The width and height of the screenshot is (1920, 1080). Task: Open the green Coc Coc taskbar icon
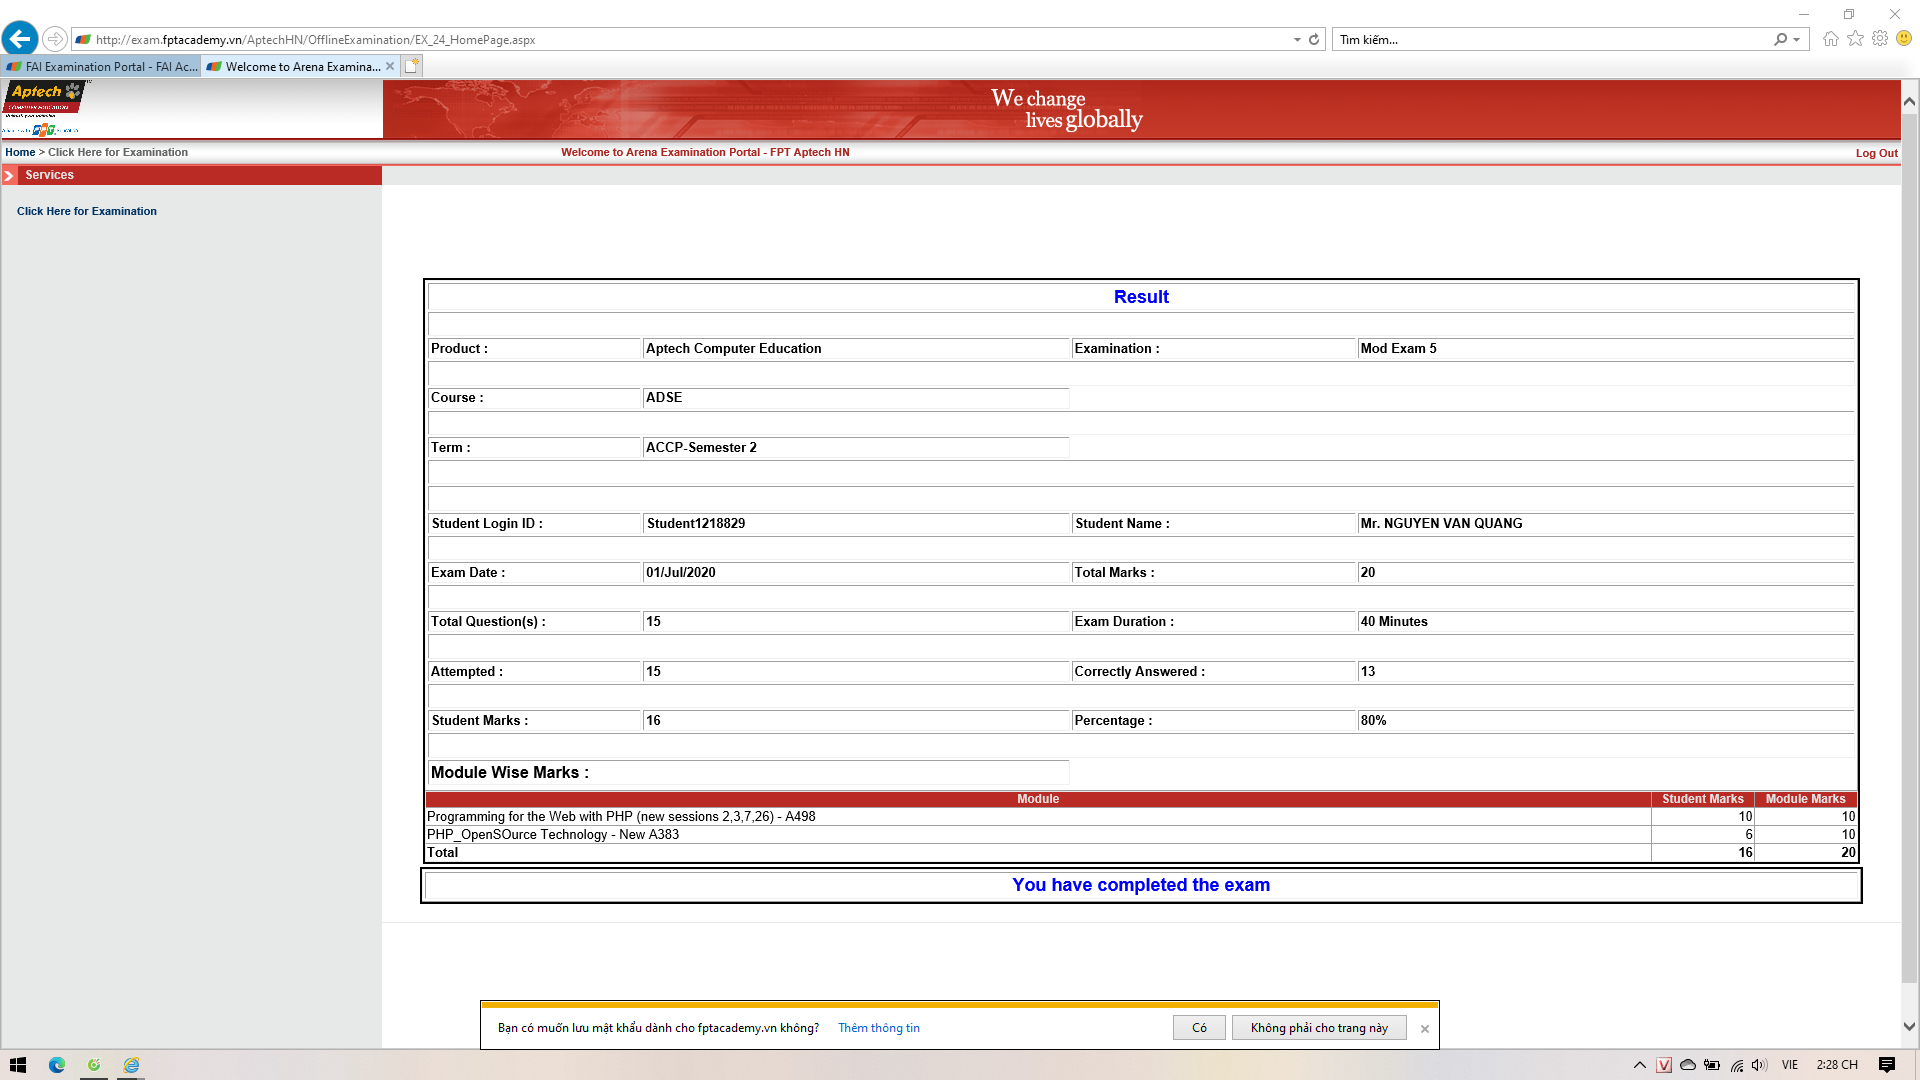[x=94, y=1065]
